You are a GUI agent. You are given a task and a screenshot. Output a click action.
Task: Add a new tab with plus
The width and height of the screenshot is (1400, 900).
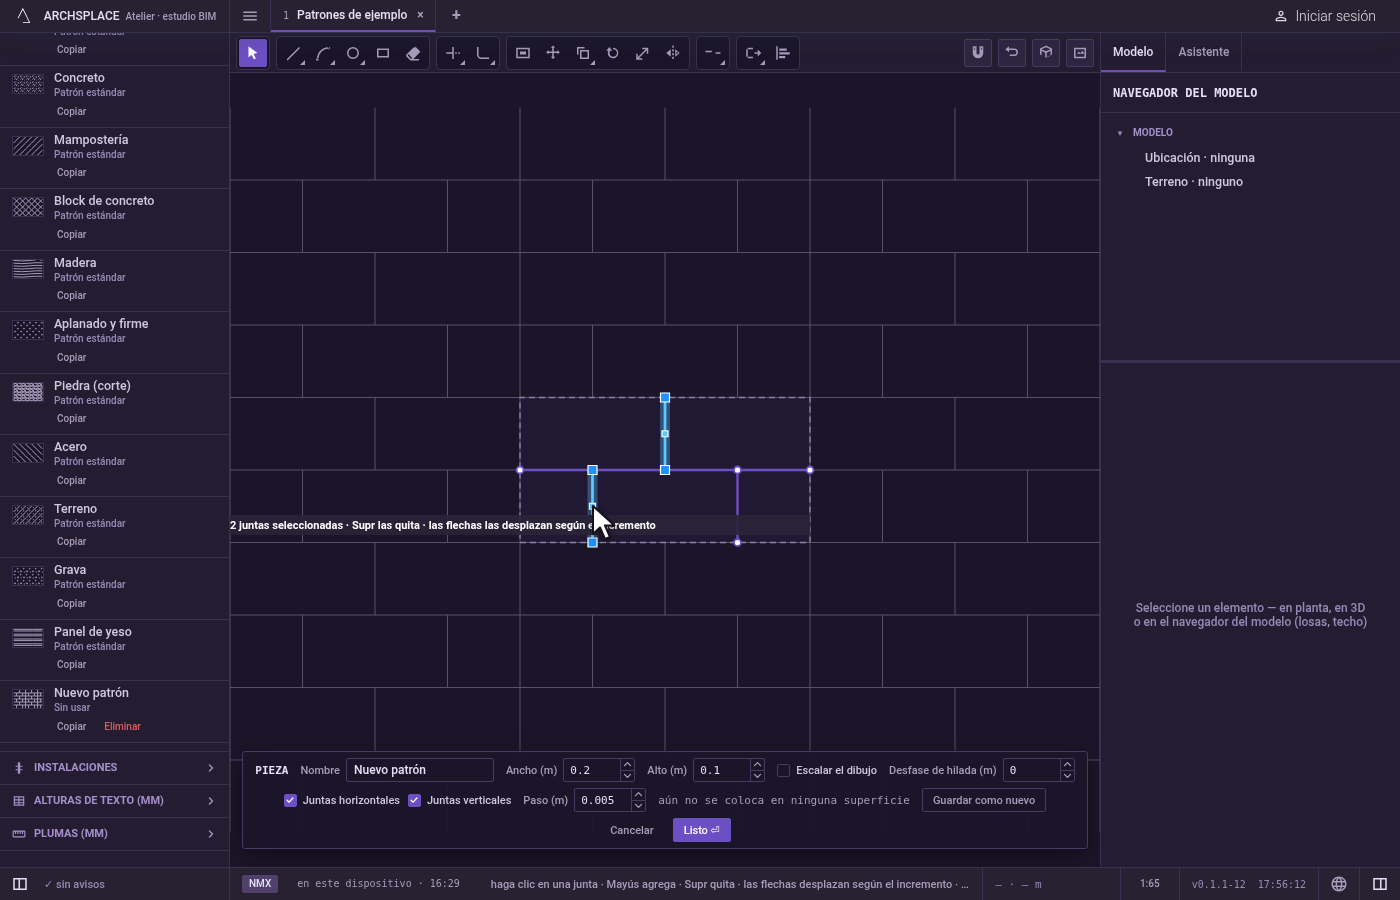coord(456,15)
